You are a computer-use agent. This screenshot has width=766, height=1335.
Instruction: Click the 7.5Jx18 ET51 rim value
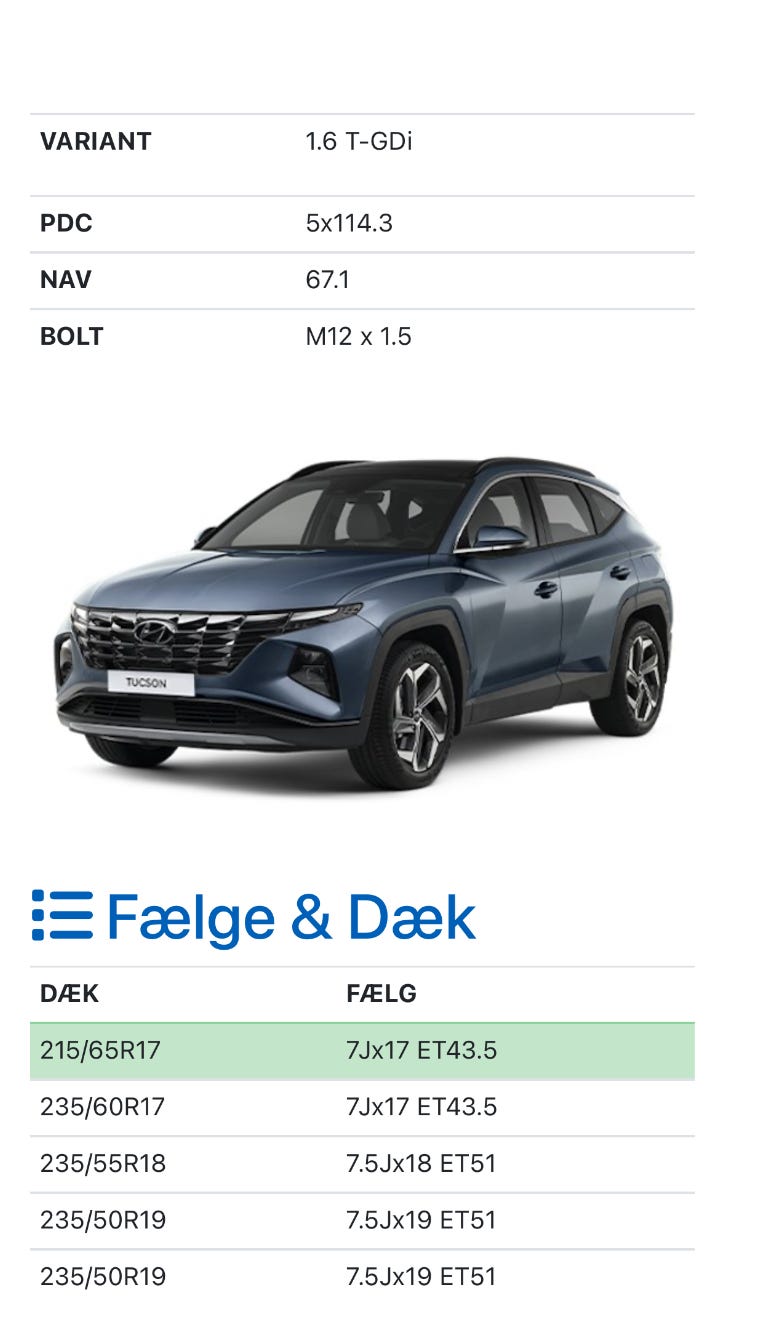click(x=421, y=1164)
